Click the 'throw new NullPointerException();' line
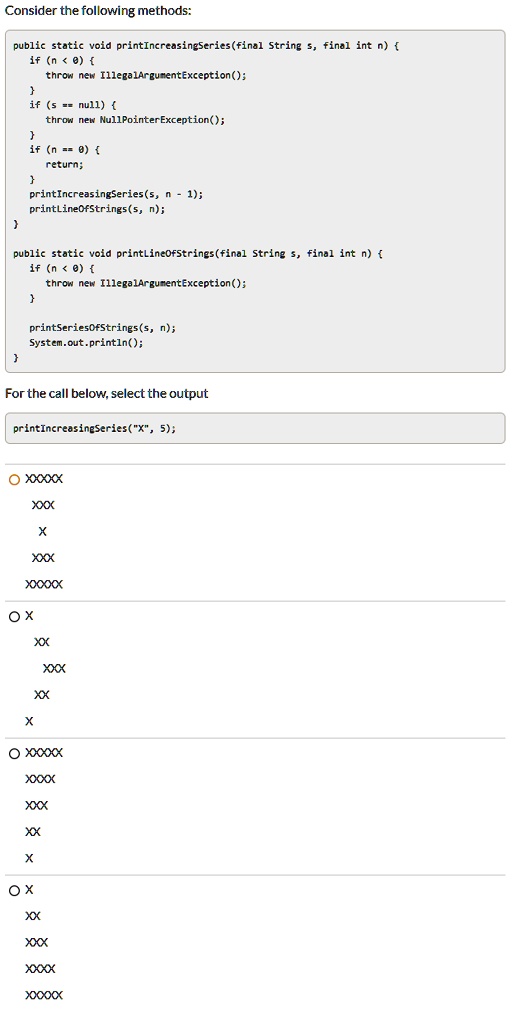This screenshot has height=1024, width=517. 135,120
